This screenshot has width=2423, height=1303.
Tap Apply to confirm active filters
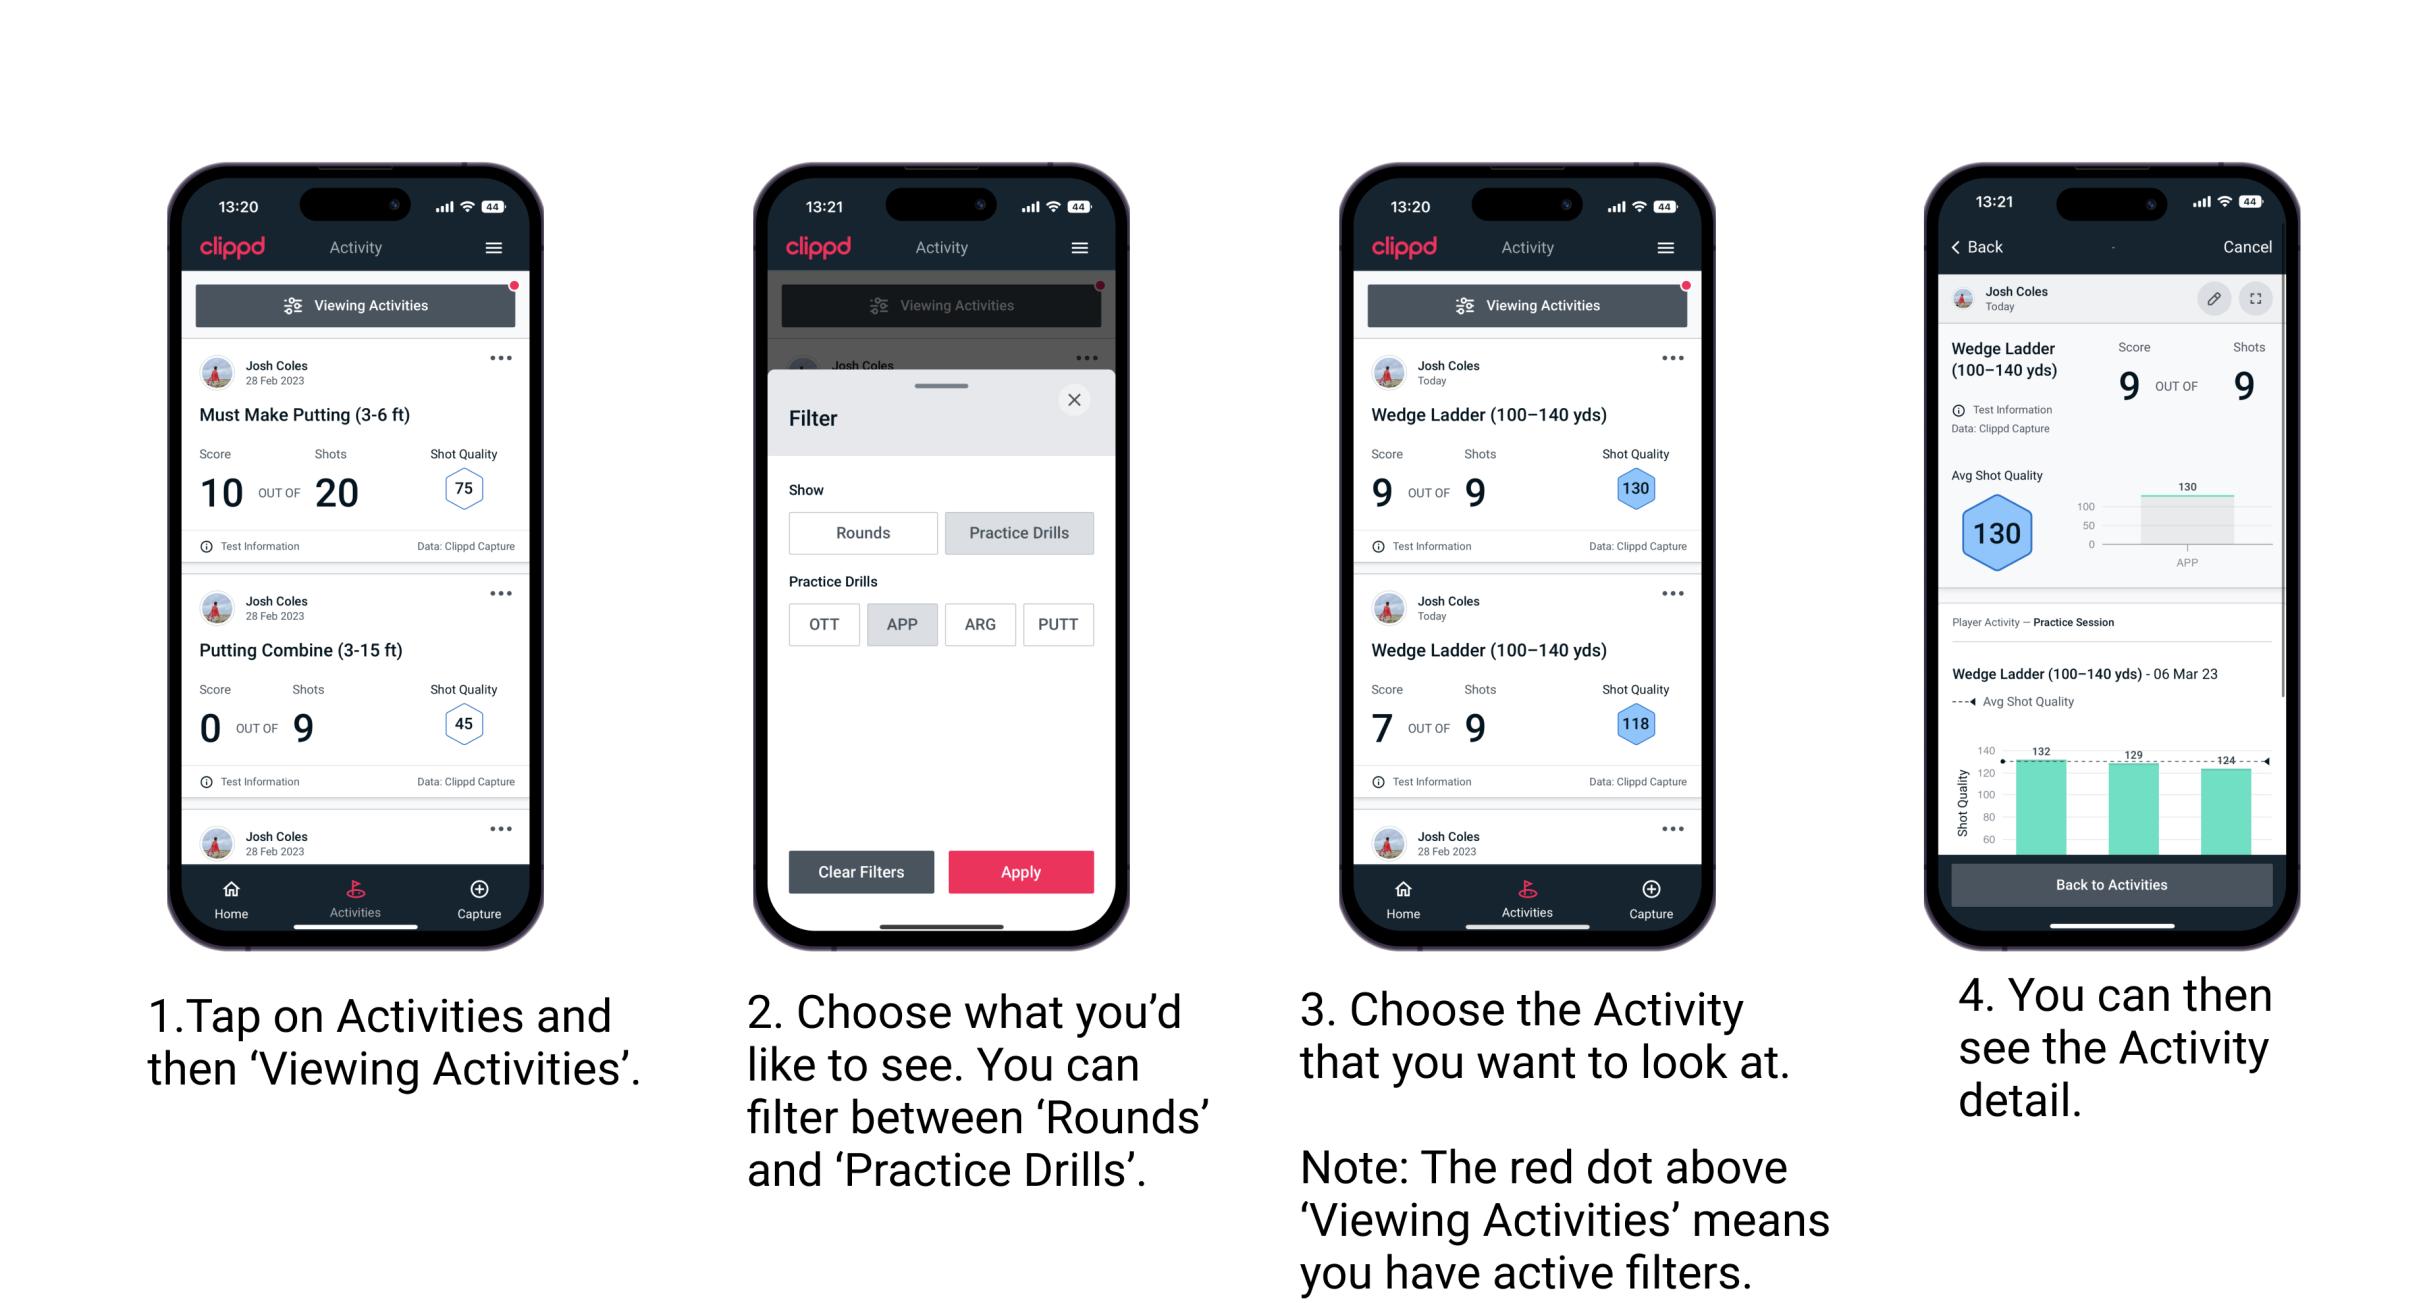pyautogui.click(x=1021, y=870)
